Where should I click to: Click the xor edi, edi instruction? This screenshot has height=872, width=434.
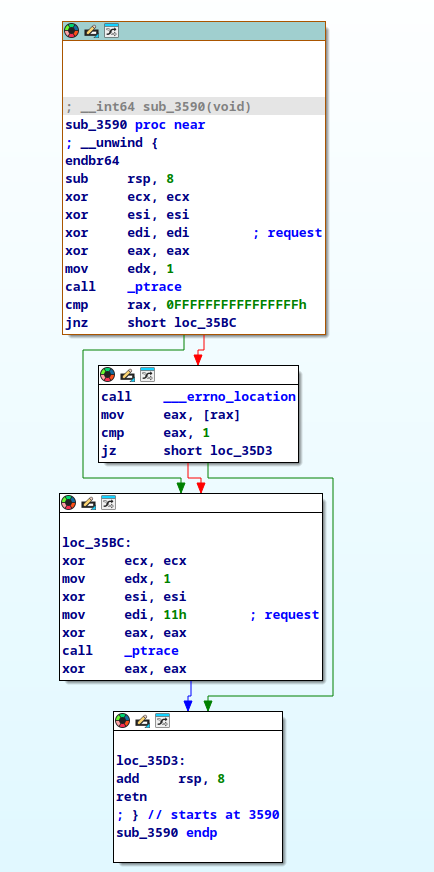point(127,232)
